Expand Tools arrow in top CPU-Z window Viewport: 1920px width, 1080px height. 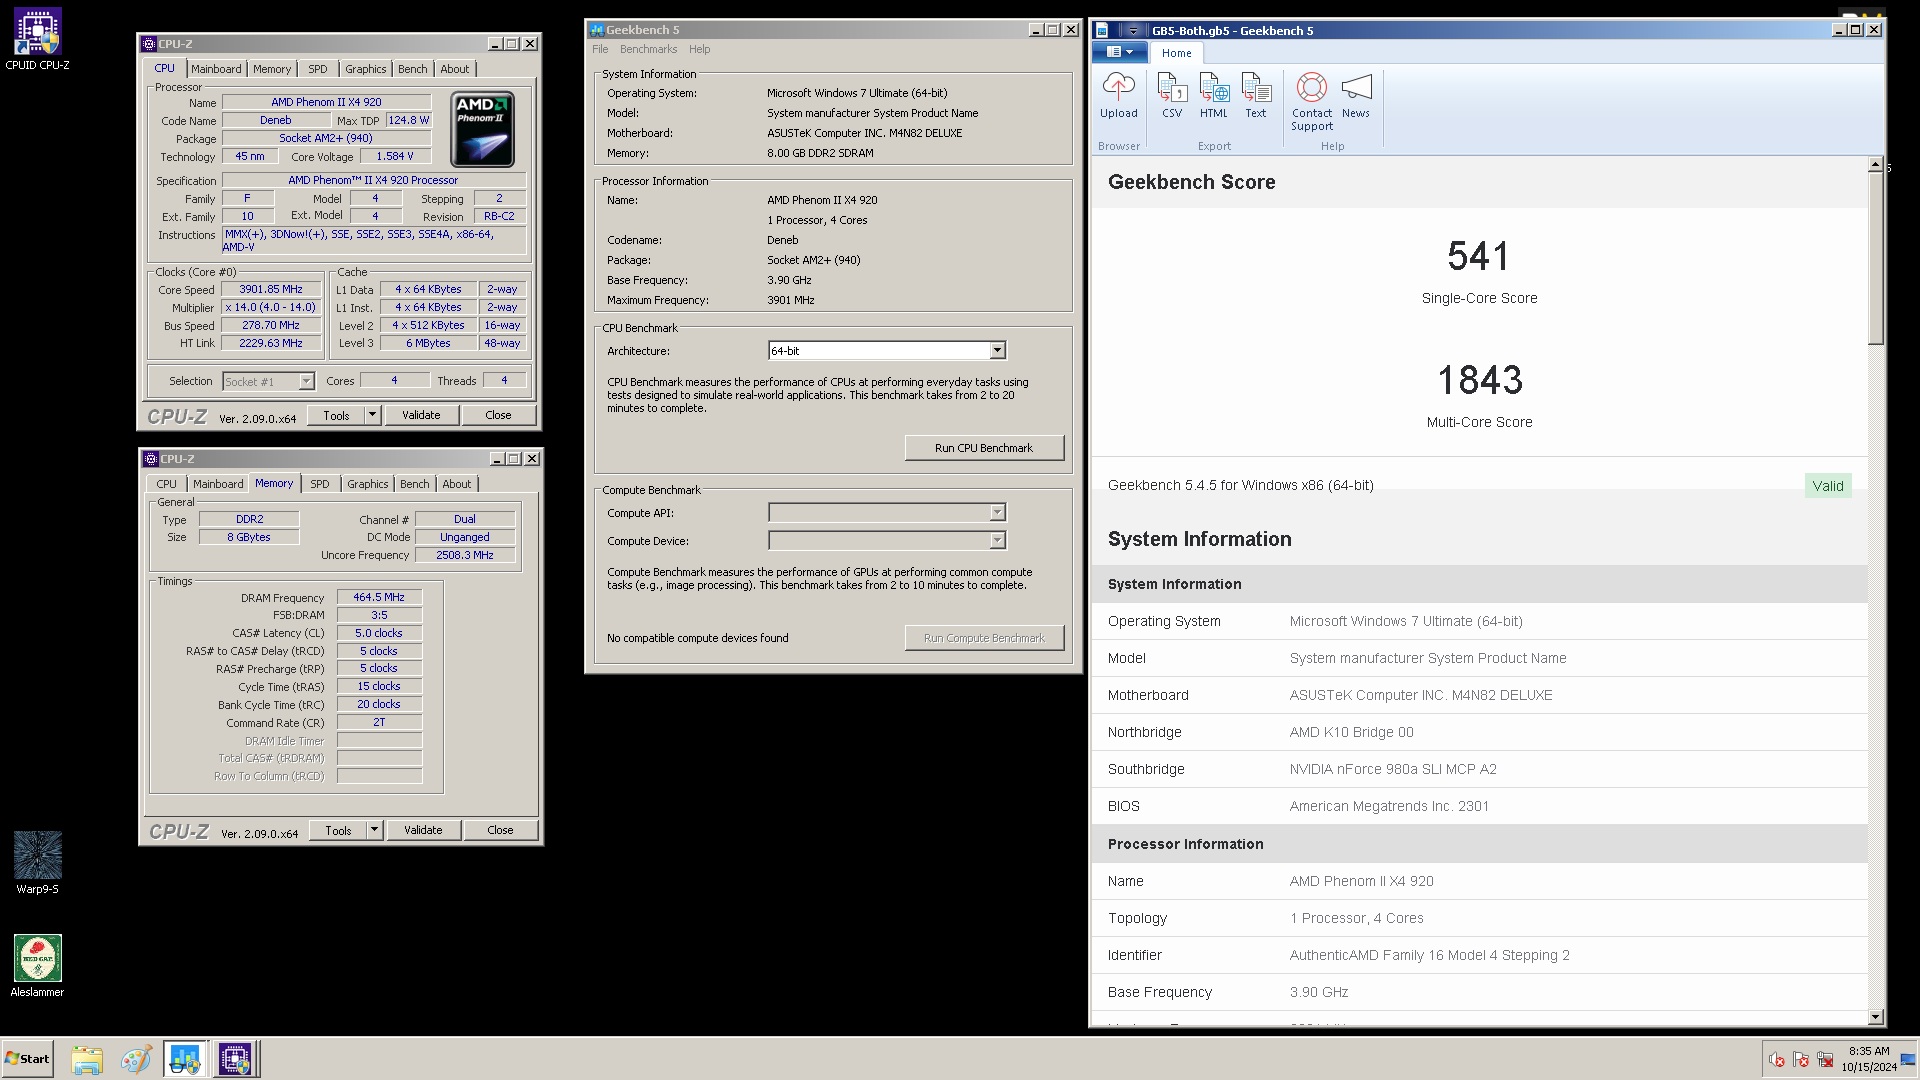[372, 415]
